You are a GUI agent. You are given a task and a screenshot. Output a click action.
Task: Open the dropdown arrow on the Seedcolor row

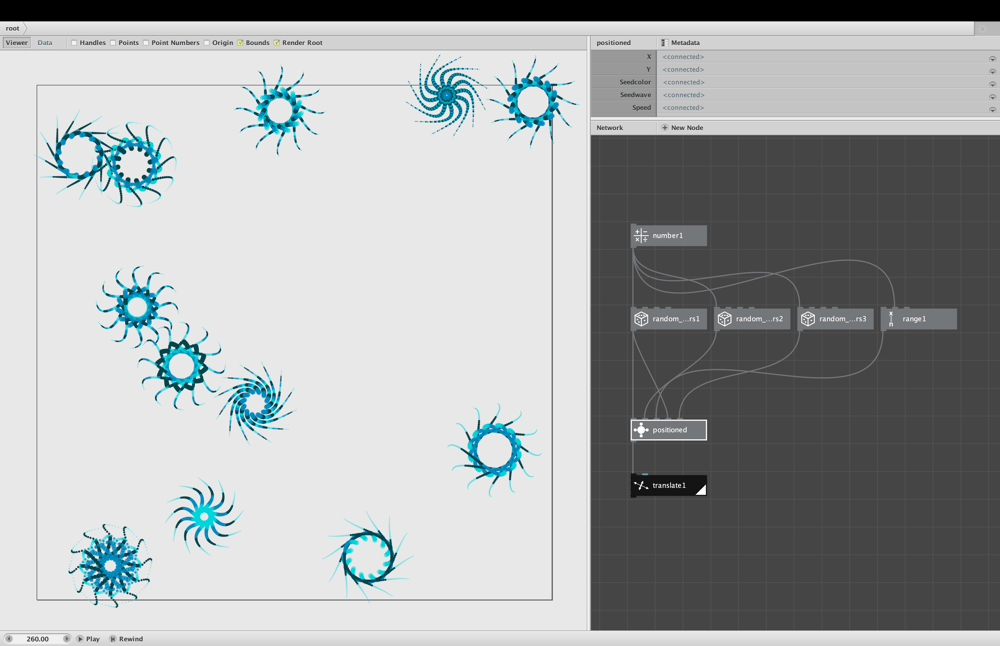click(992, 84)
